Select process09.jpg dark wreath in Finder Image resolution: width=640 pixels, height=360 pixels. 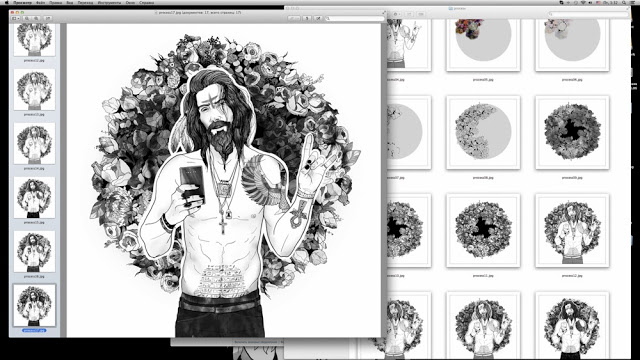572,133
